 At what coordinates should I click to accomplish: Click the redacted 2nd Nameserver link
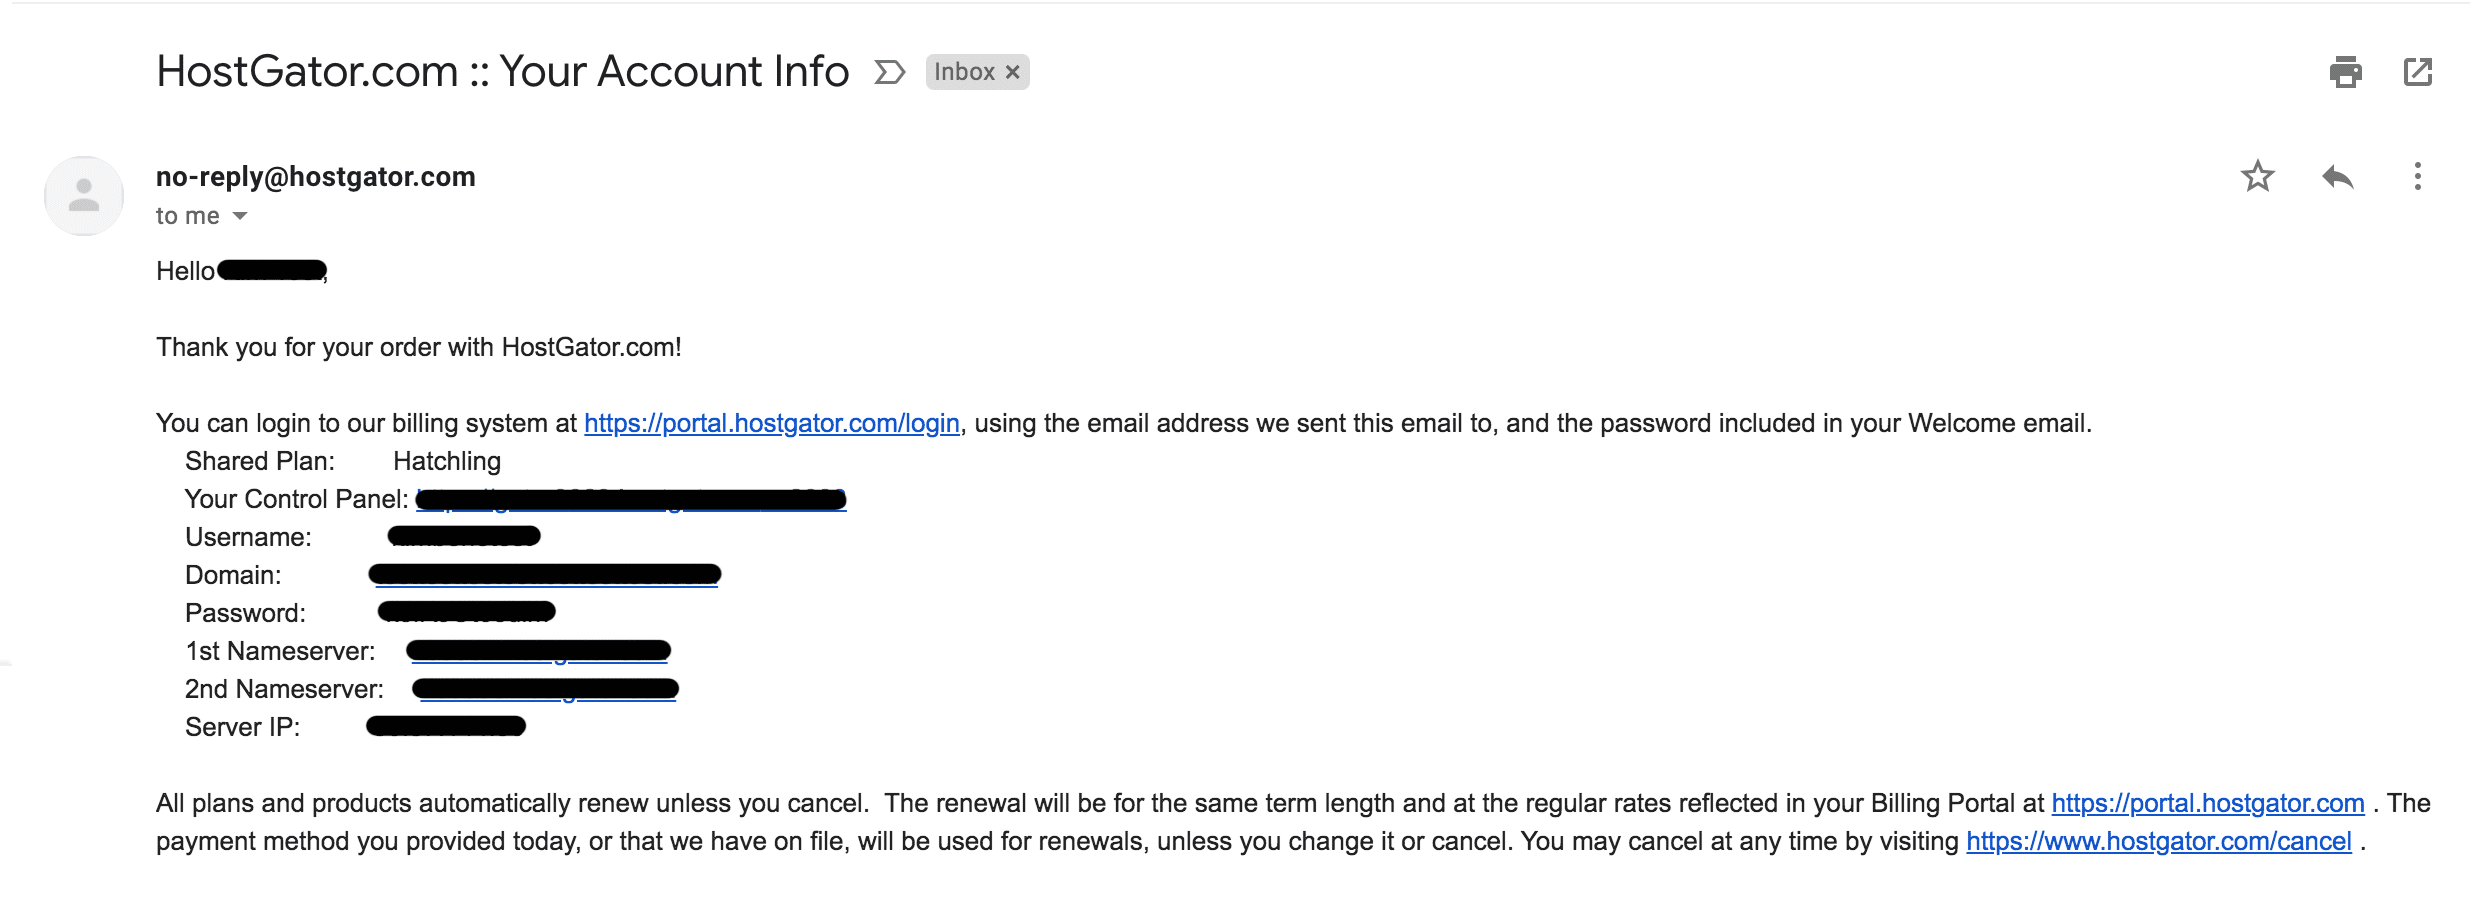coord(546,689)
